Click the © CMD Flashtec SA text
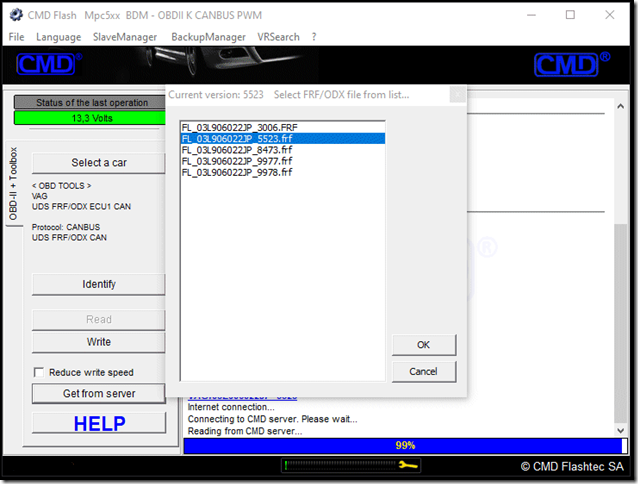This screenshot has width=638, height=484. point(572,467)
